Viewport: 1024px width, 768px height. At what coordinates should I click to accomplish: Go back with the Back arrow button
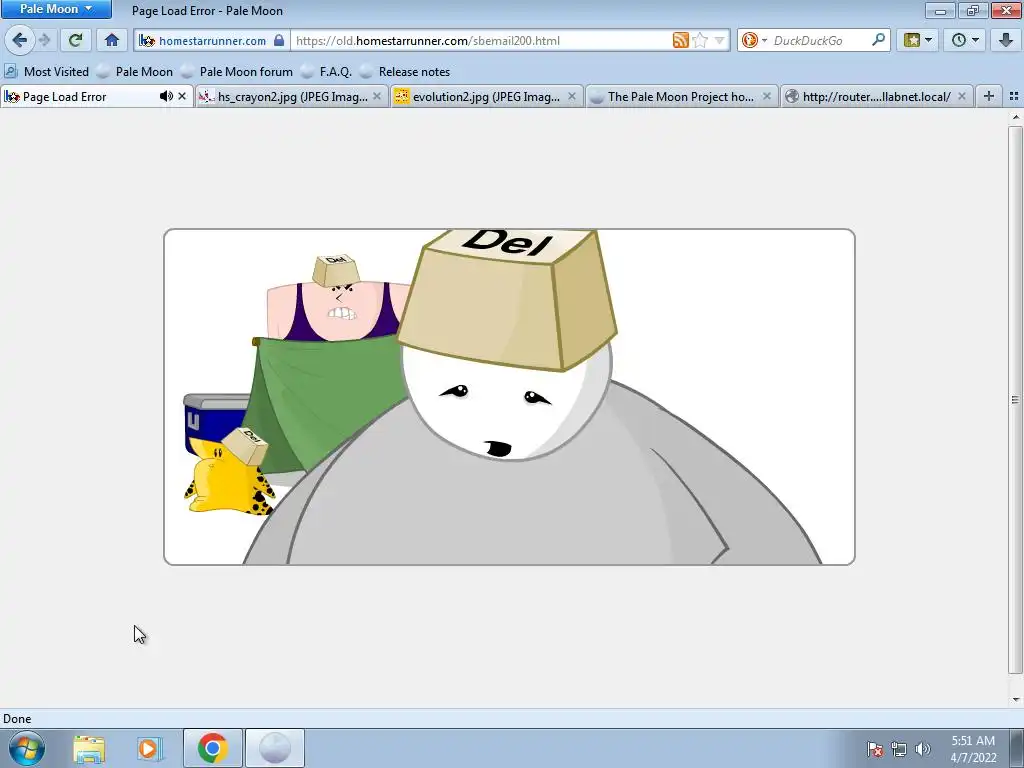point(20,40)
